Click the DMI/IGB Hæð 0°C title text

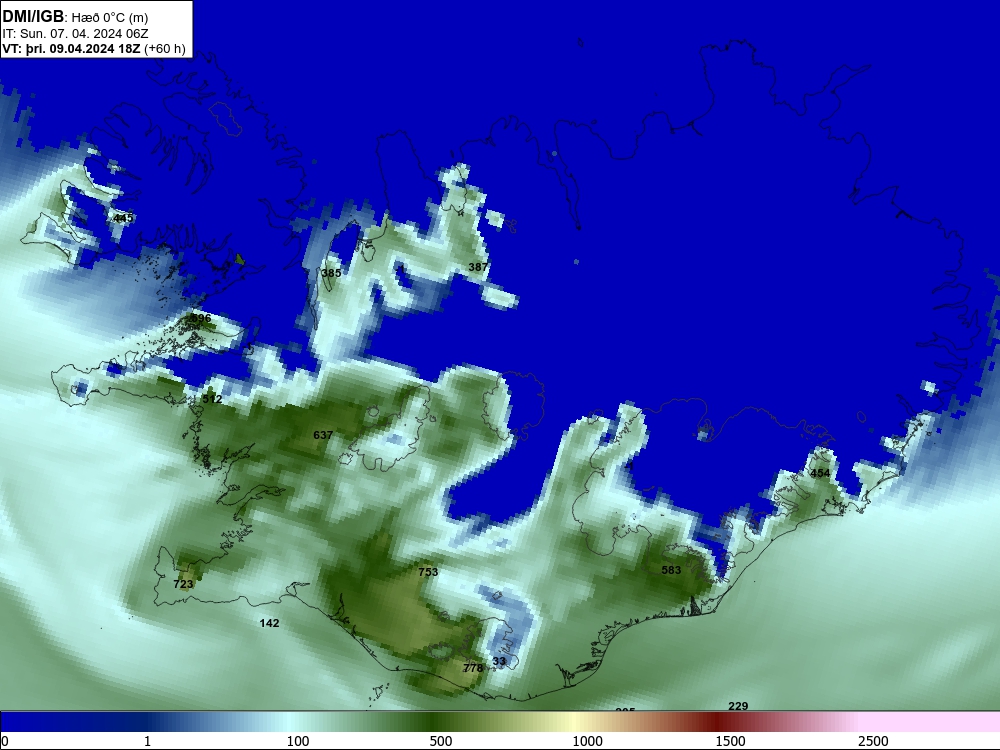75,17
